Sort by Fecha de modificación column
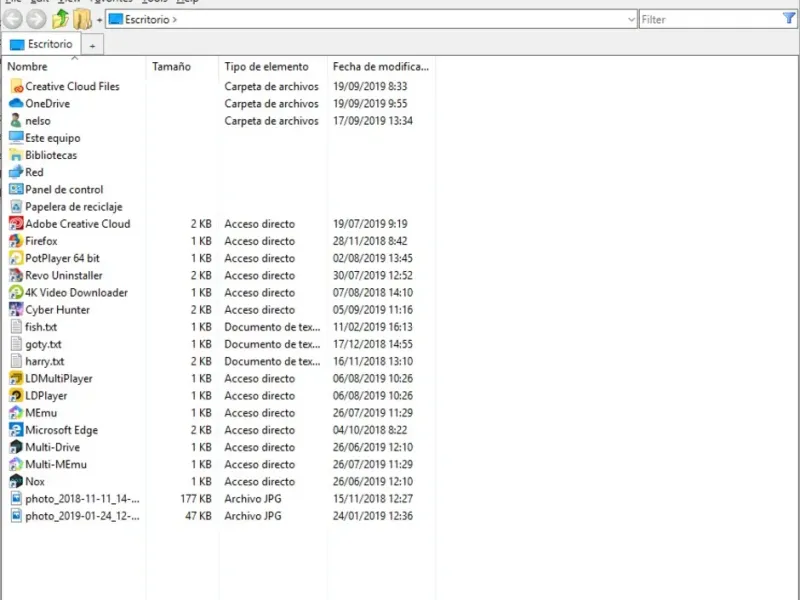 381,67
